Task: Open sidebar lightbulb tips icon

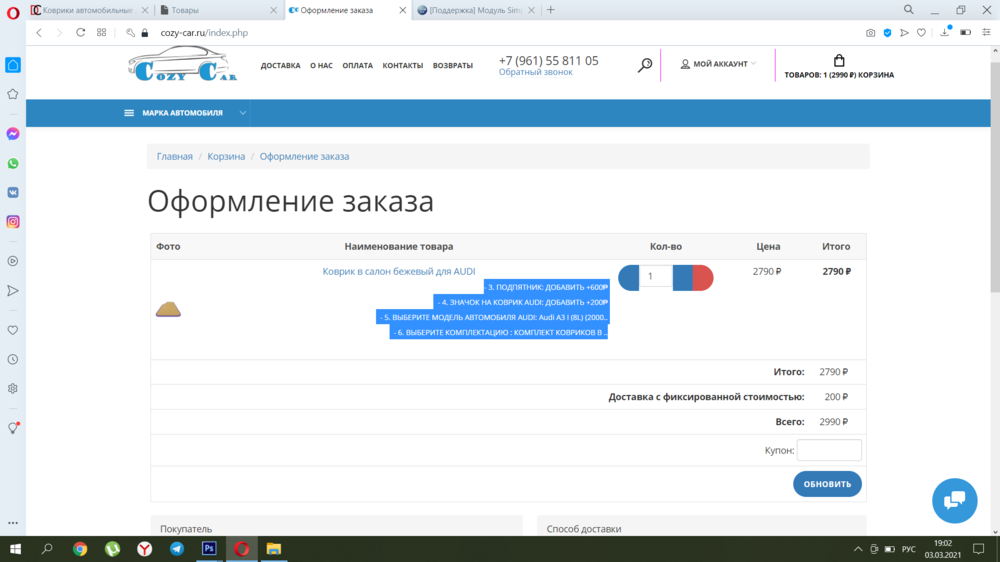Action: (13, 428)
